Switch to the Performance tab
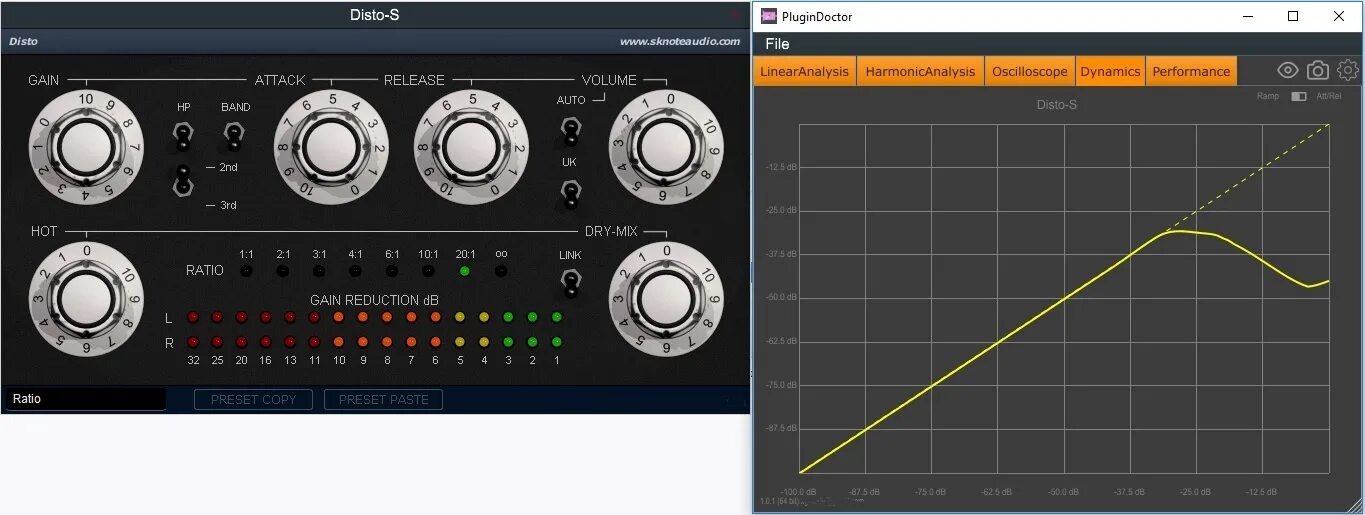The width and height of the screenshot is (1365, 515). point(1191,71)
